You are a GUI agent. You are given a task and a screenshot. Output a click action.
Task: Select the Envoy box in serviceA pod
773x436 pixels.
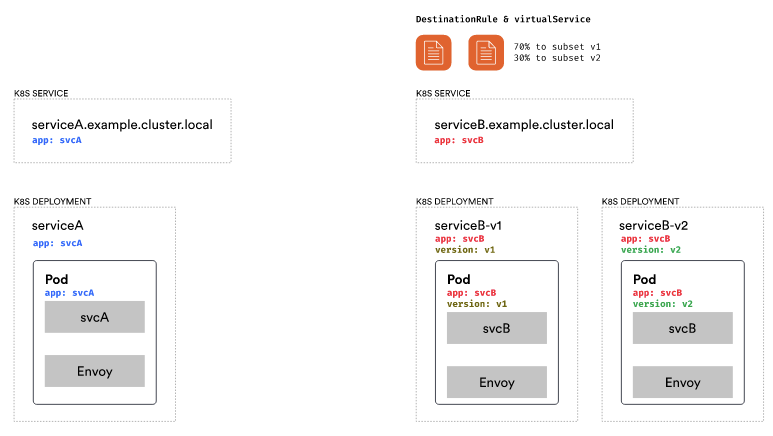pos(95,371)
